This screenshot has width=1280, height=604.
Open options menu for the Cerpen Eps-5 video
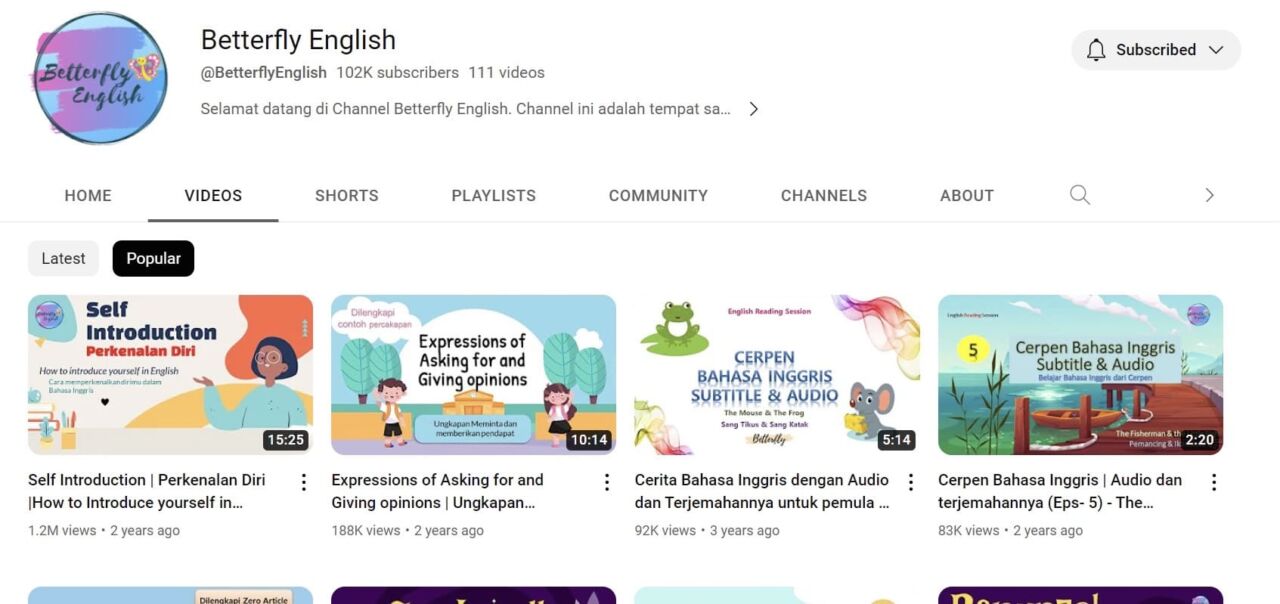click(1214, 481)
